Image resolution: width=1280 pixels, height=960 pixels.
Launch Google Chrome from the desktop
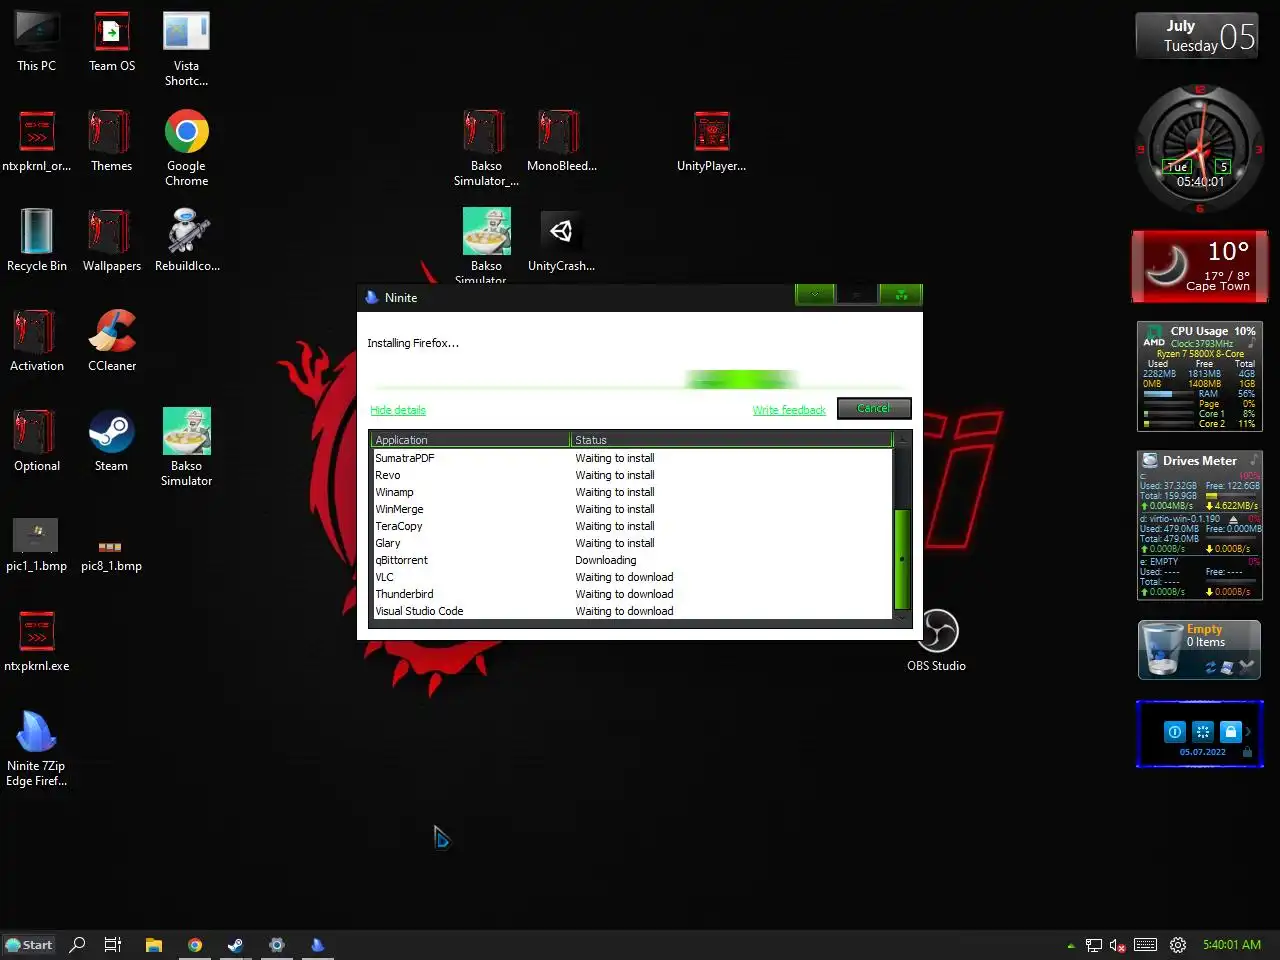click(x=187, y=148)
